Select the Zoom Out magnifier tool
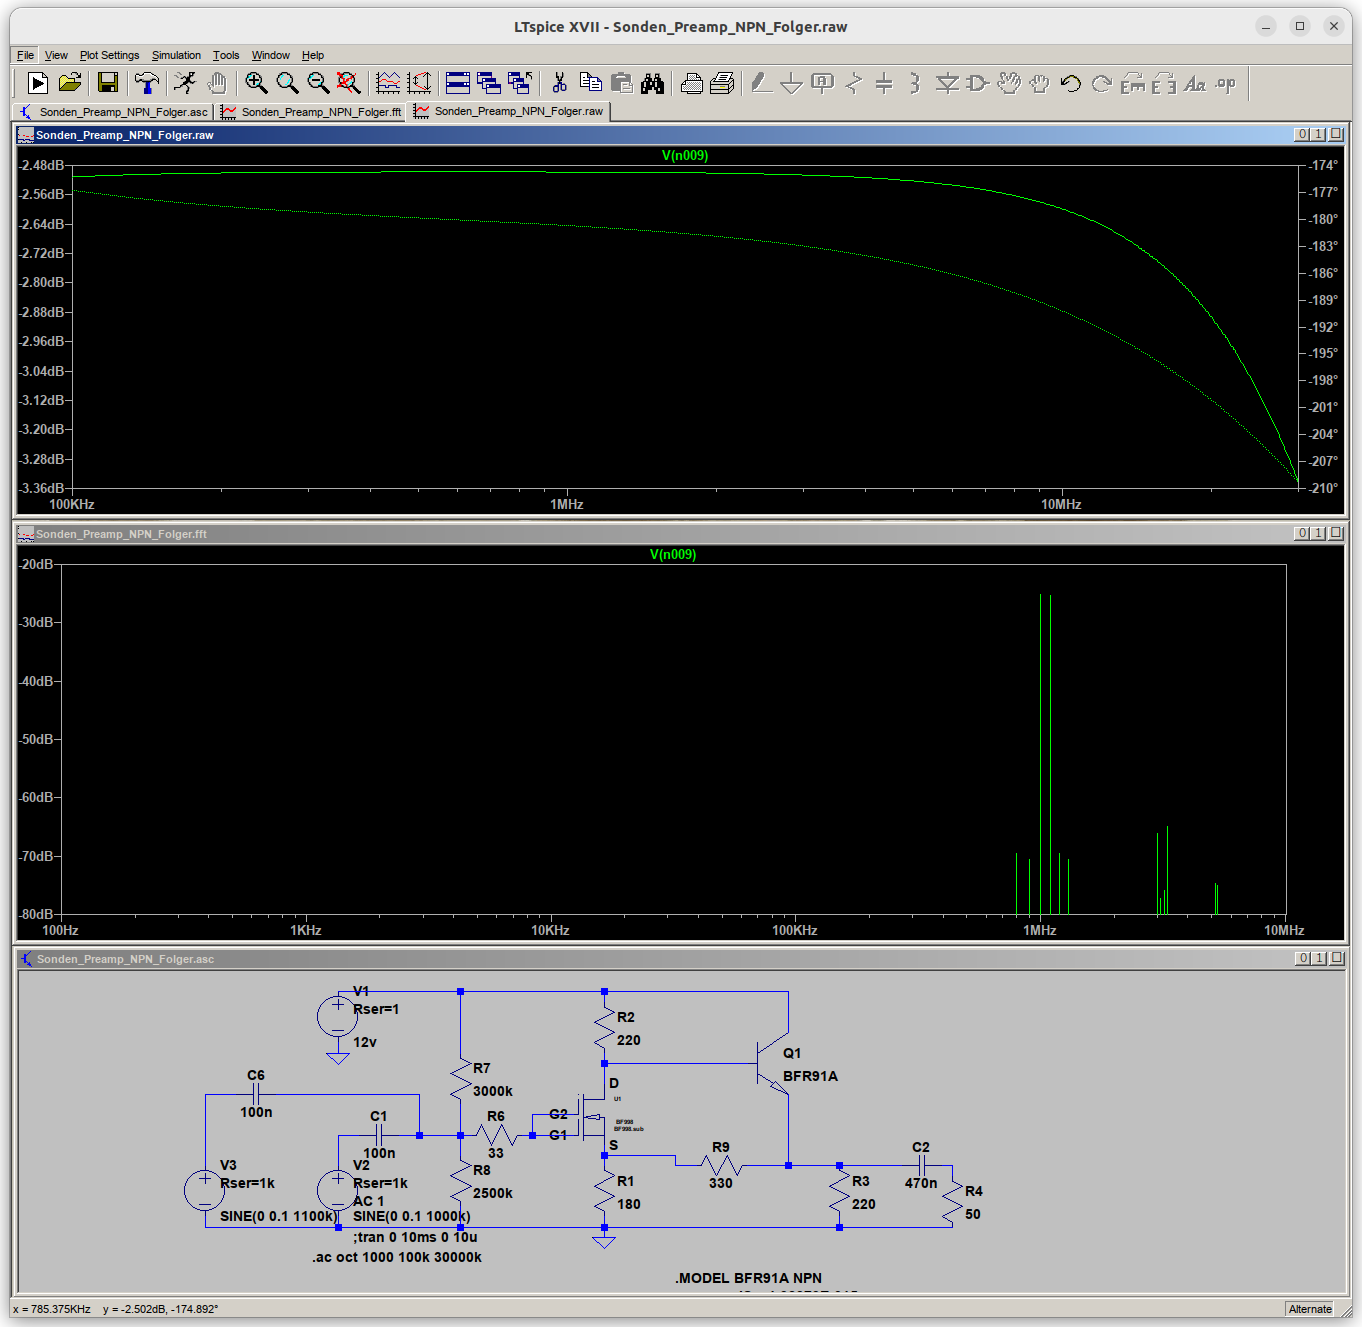 point(318,83)
